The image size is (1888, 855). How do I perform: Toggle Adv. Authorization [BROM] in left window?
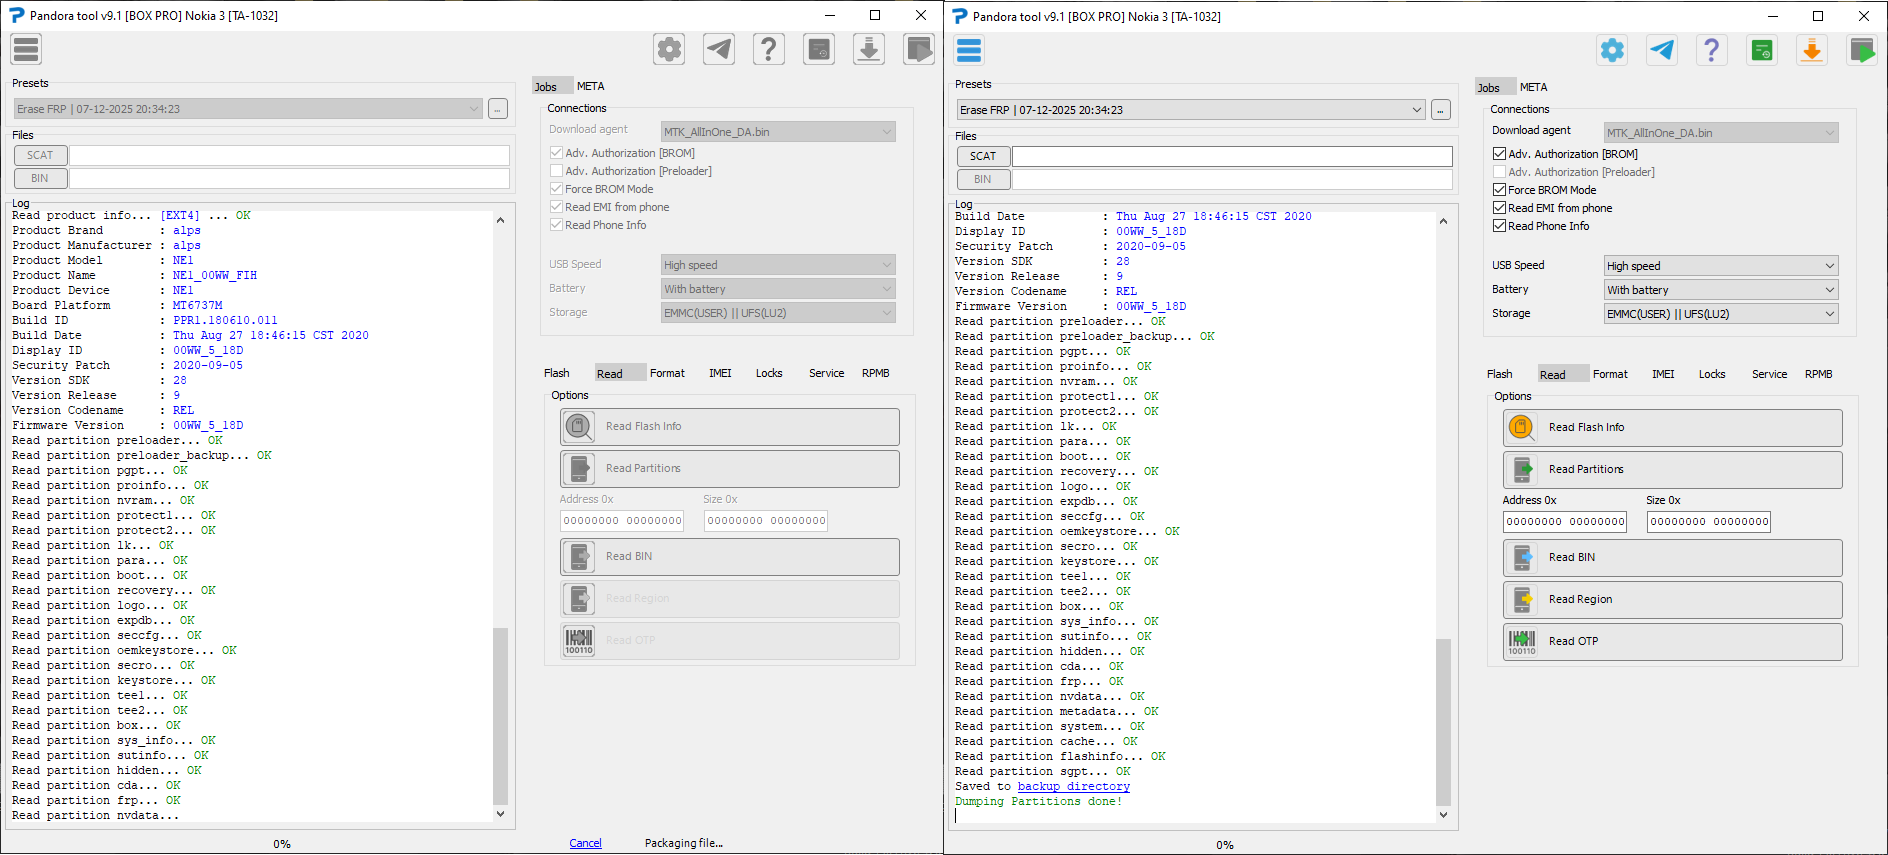coord(556,153)
